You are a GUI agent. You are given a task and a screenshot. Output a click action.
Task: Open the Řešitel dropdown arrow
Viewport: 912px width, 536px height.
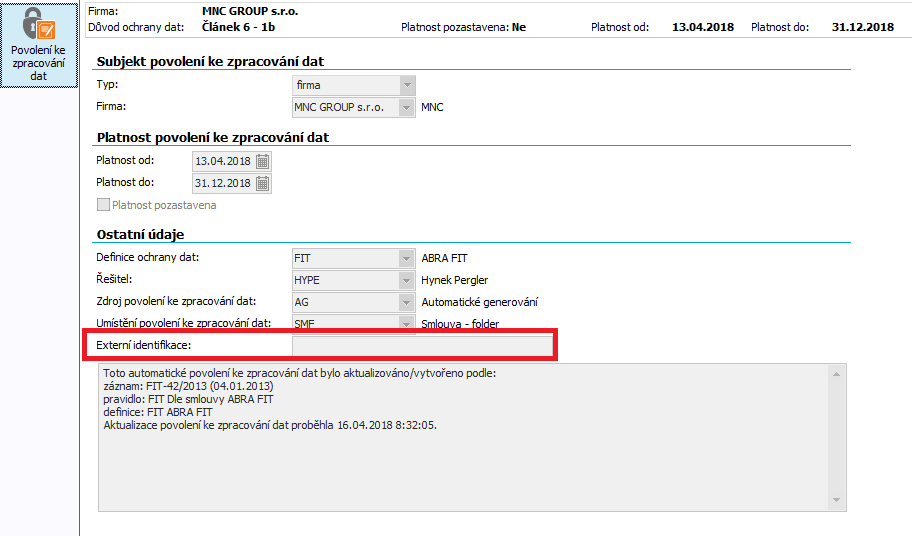click(406, 280)
